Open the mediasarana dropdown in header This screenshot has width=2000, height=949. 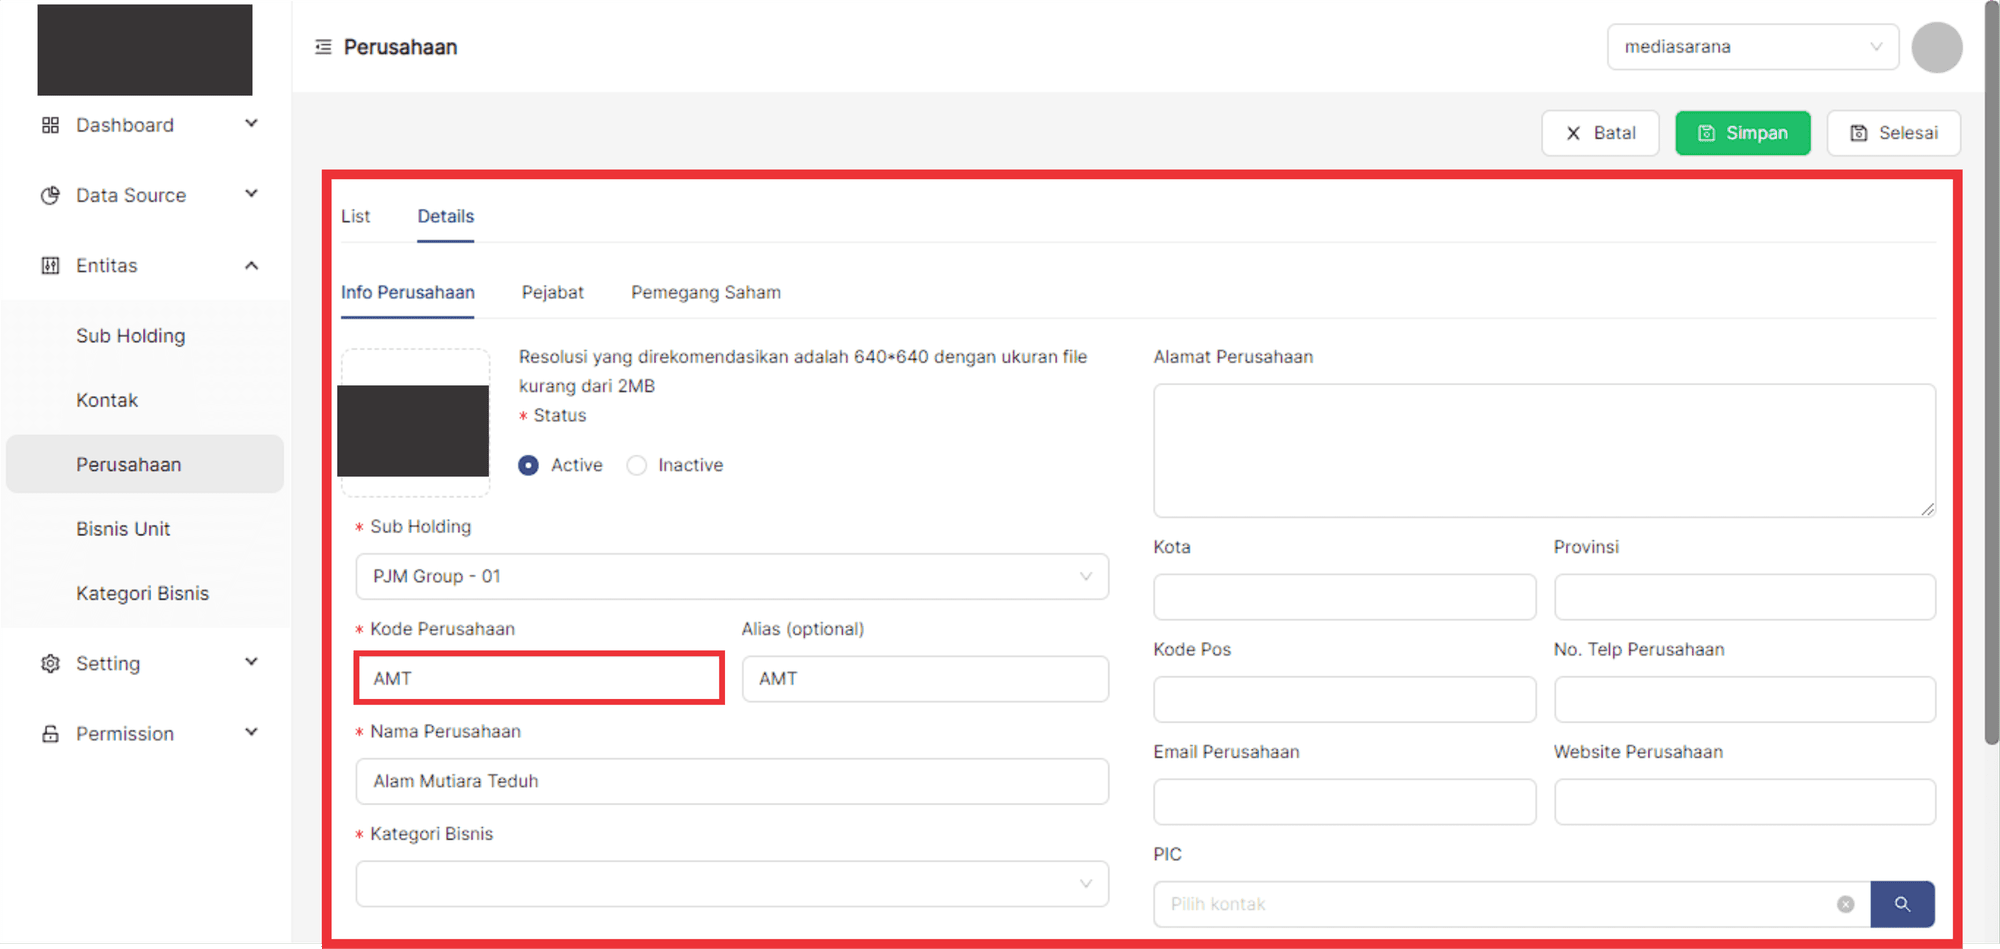(1752, 47)
